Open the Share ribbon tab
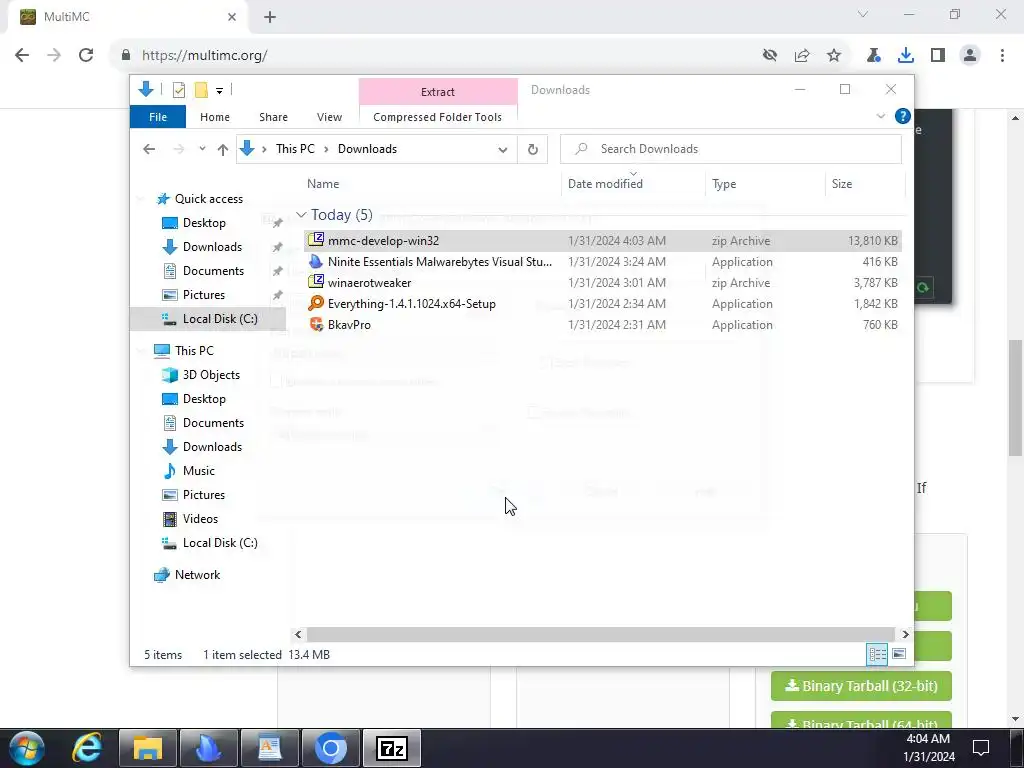1024x768 pixels. [273, 117]
